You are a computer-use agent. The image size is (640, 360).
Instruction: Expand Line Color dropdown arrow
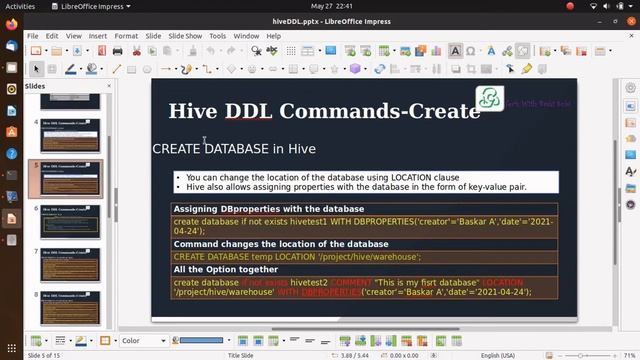(x=81, y=69)
